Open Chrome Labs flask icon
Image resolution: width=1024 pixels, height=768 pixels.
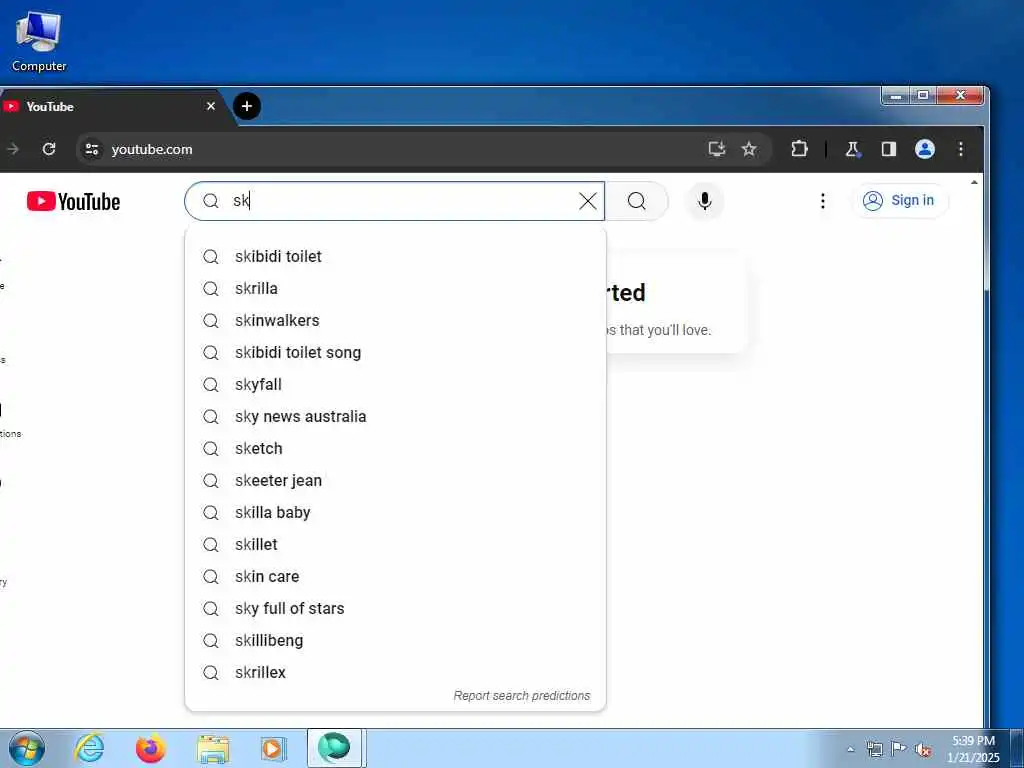coord(852,149)
